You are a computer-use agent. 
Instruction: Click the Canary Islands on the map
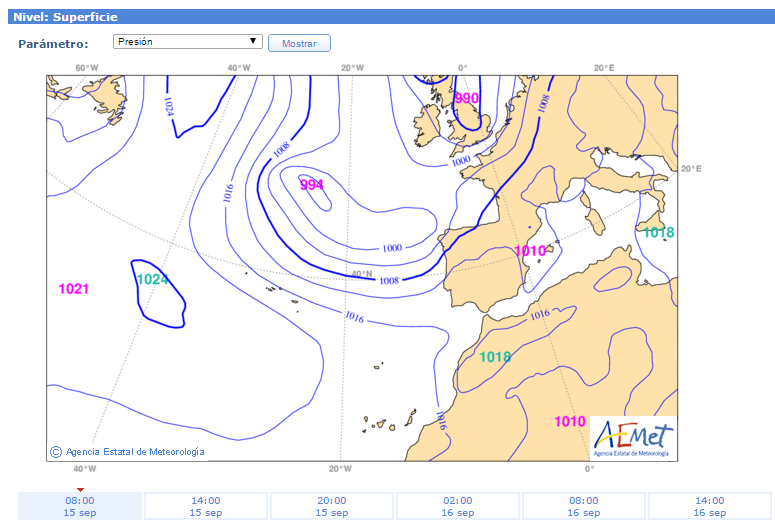click(x=385, y=424)
